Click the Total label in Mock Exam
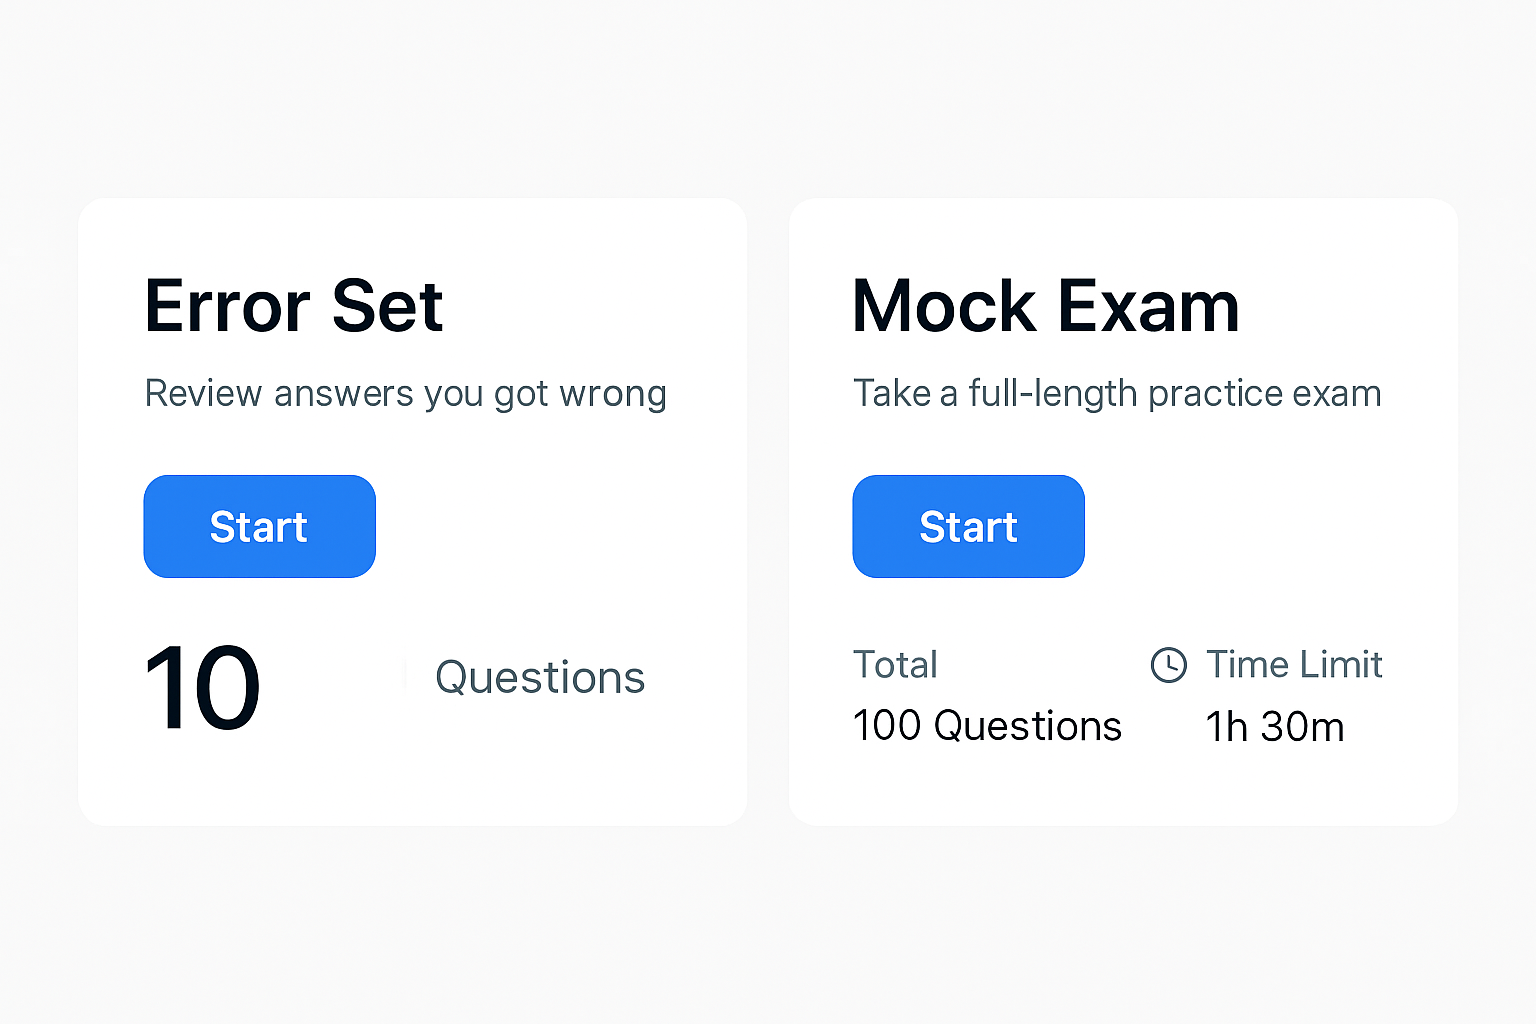Viewport: 1536px width, 1024px height. (x=895, y=665)
